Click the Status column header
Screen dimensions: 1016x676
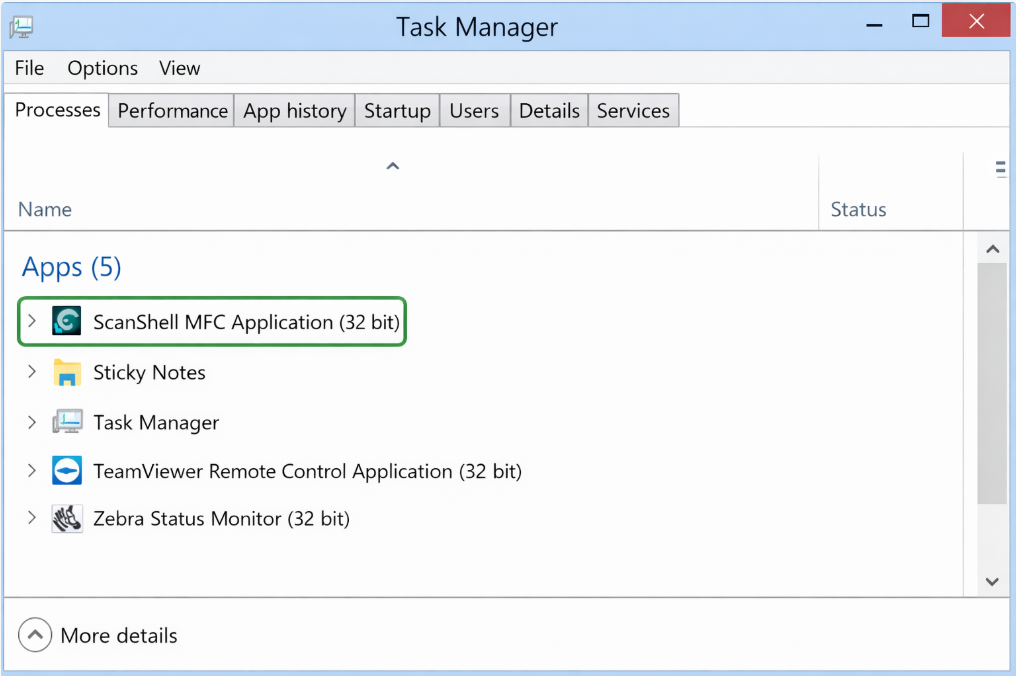pos(858,209)
